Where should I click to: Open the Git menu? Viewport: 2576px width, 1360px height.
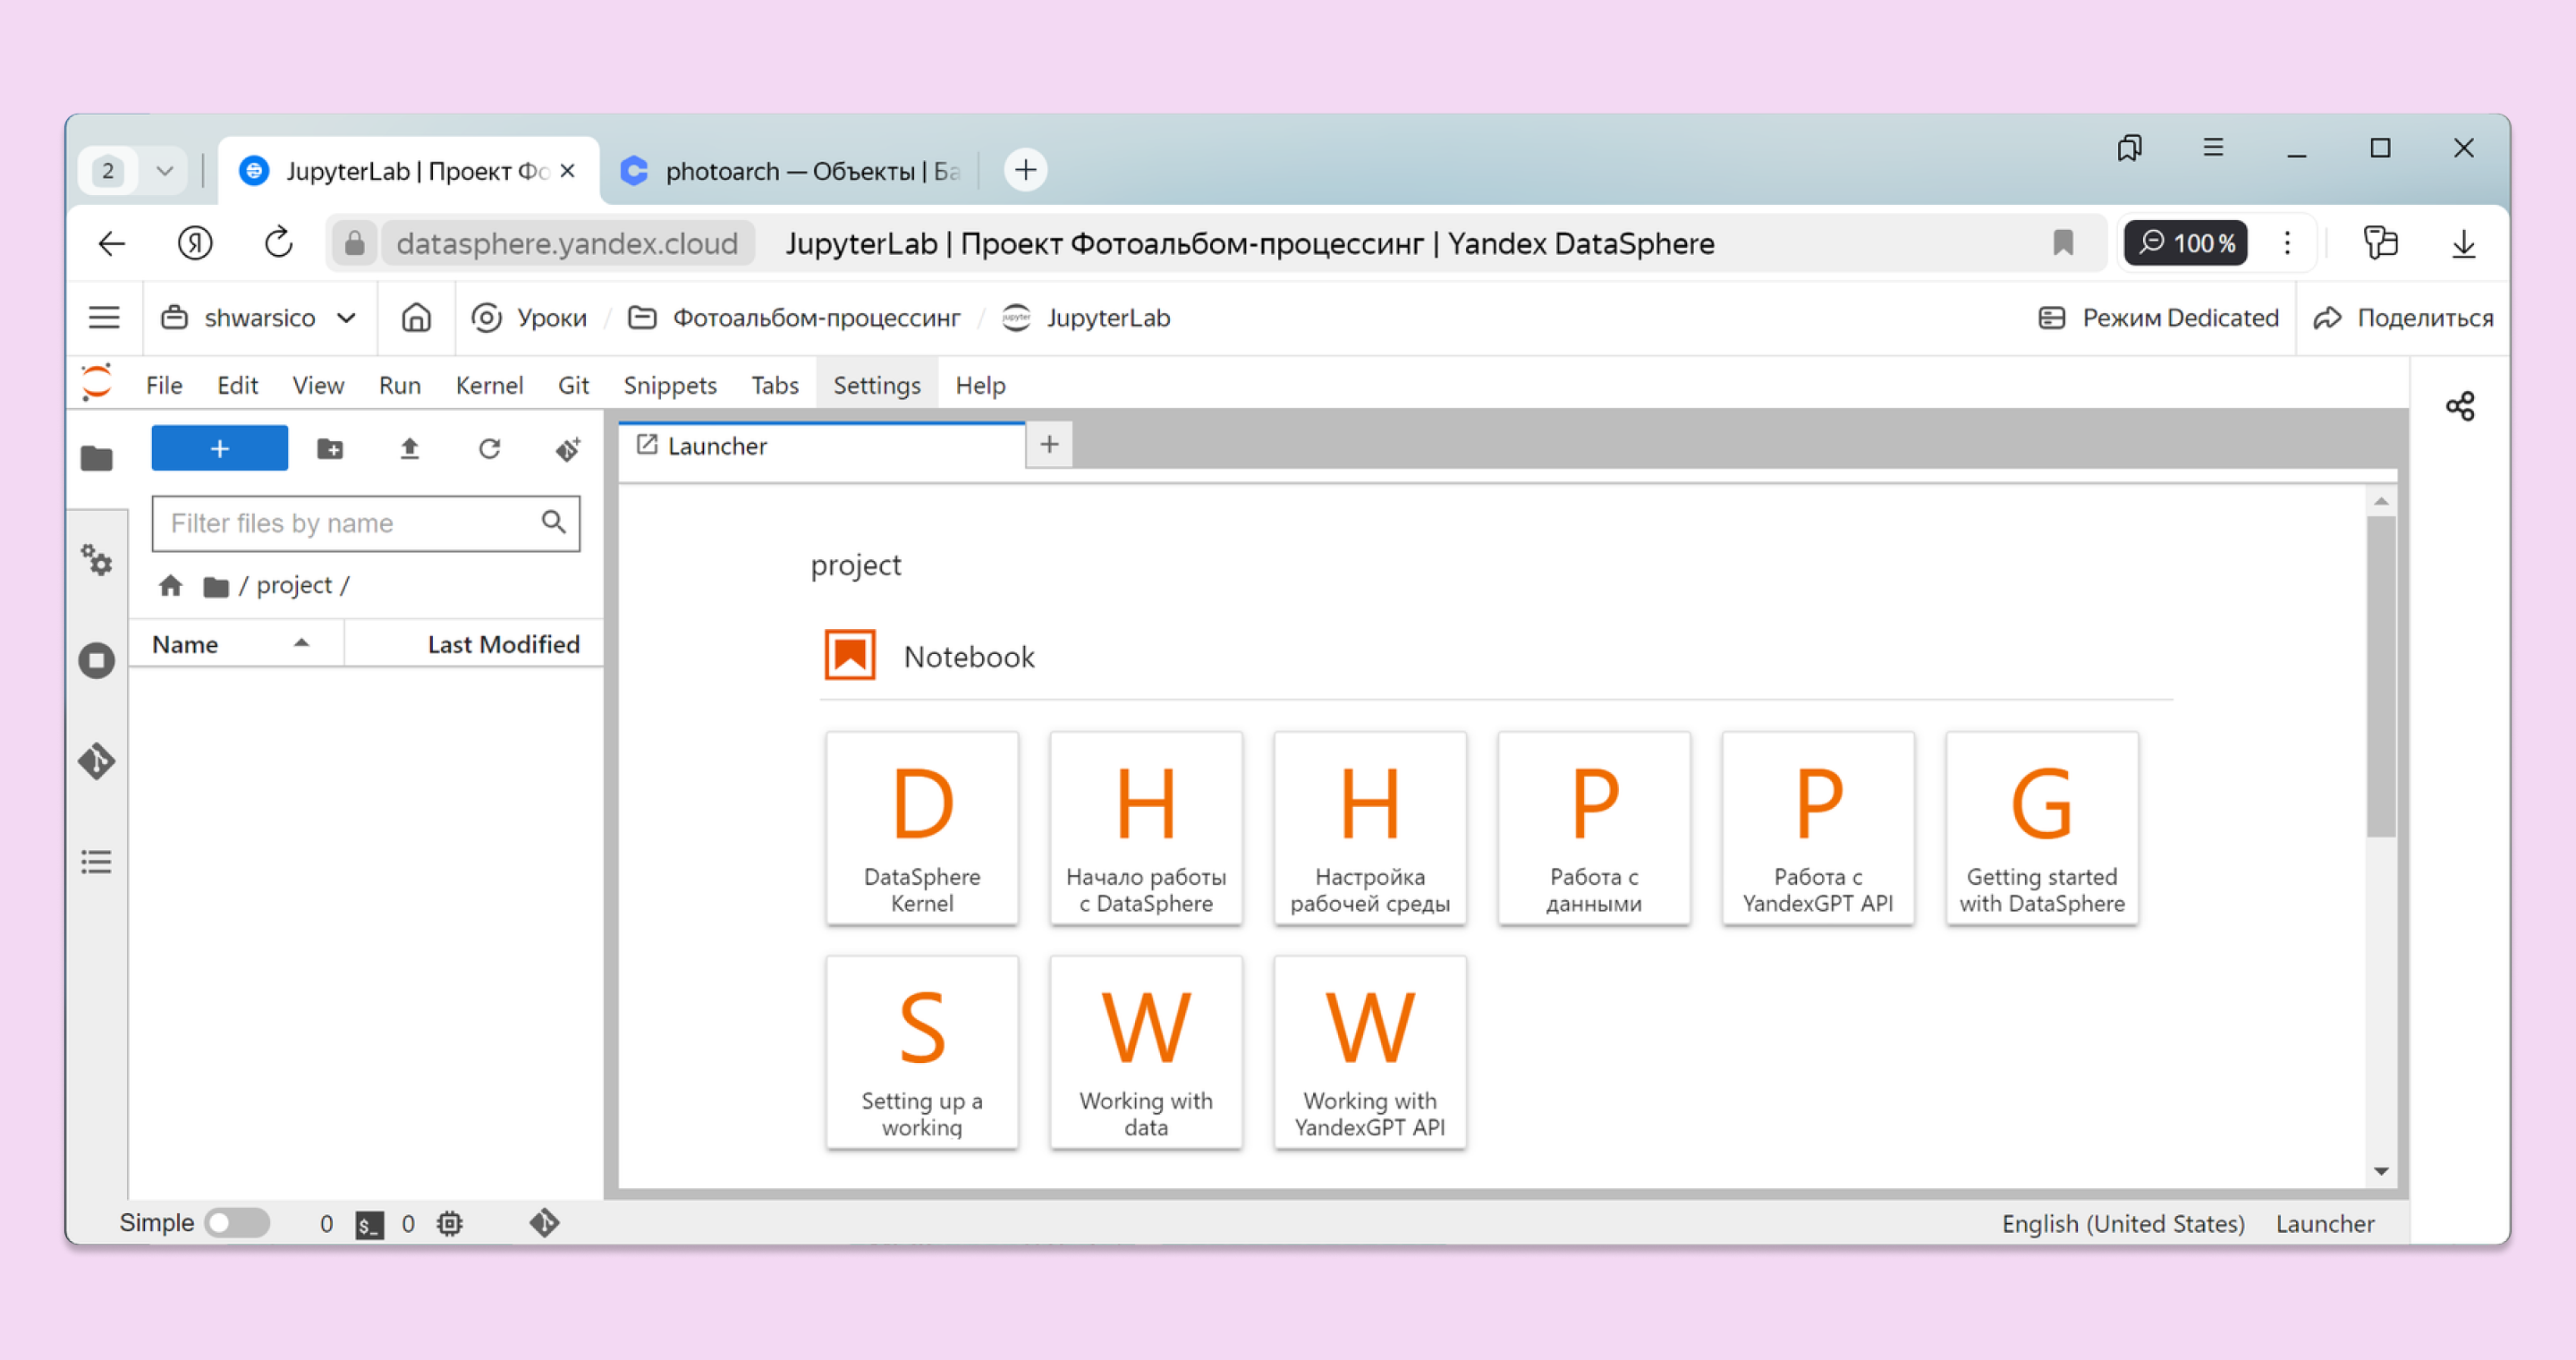point(573,385)
